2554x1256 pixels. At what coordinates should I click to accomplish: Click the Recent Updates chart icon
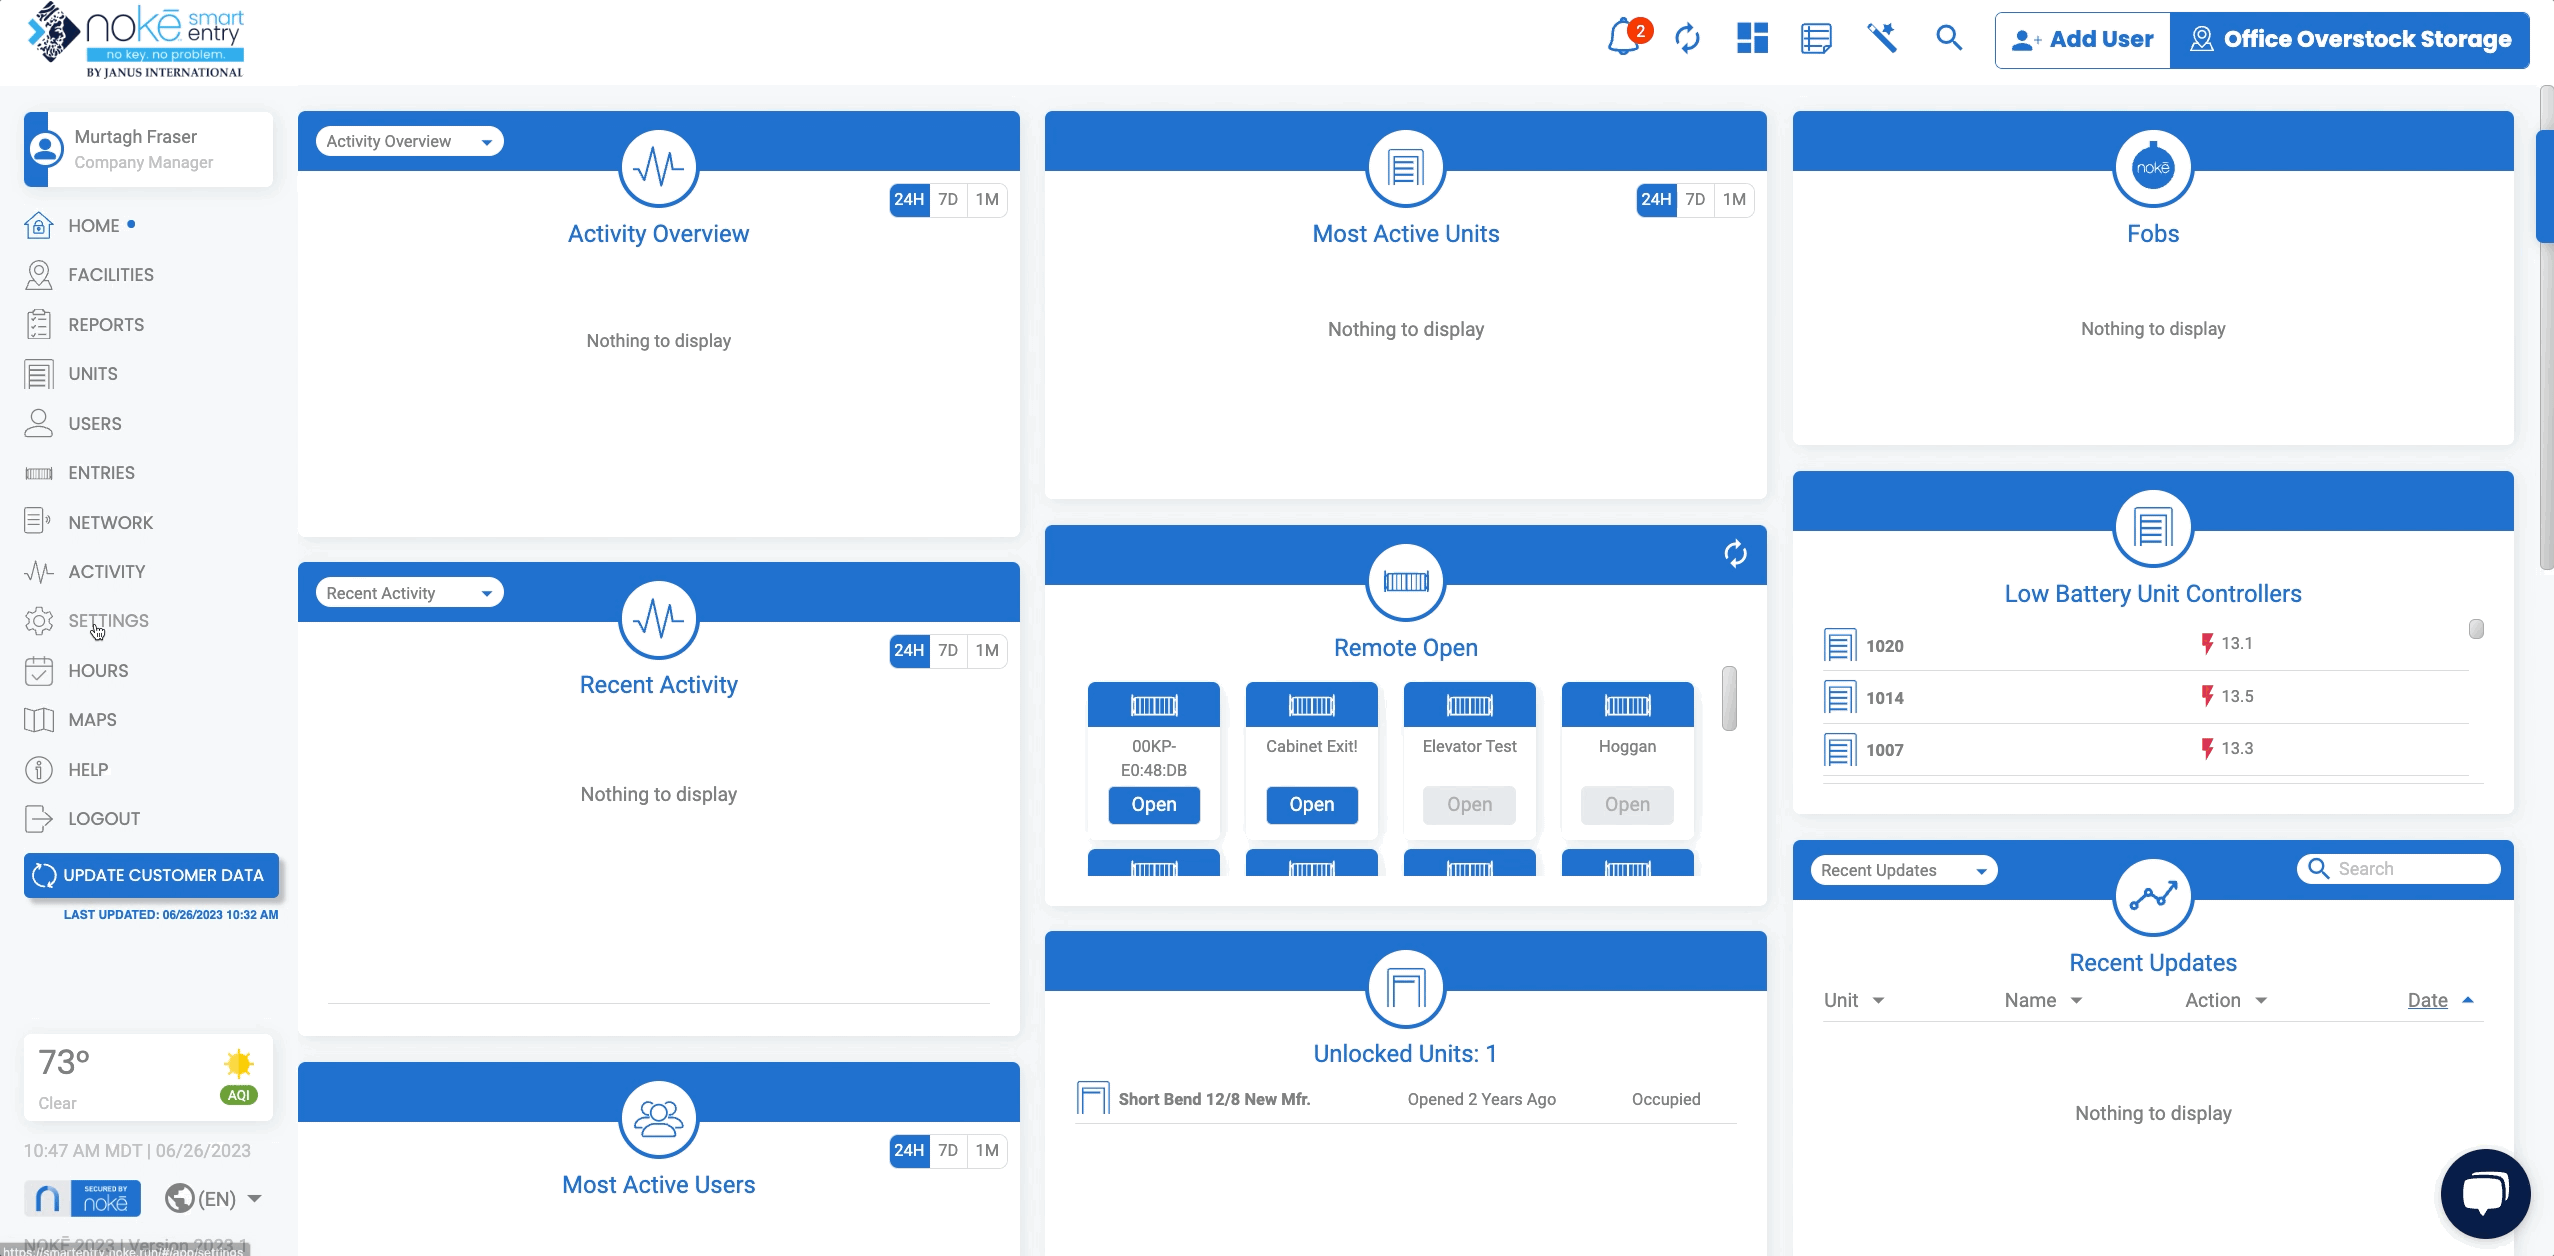point(2152,897)
